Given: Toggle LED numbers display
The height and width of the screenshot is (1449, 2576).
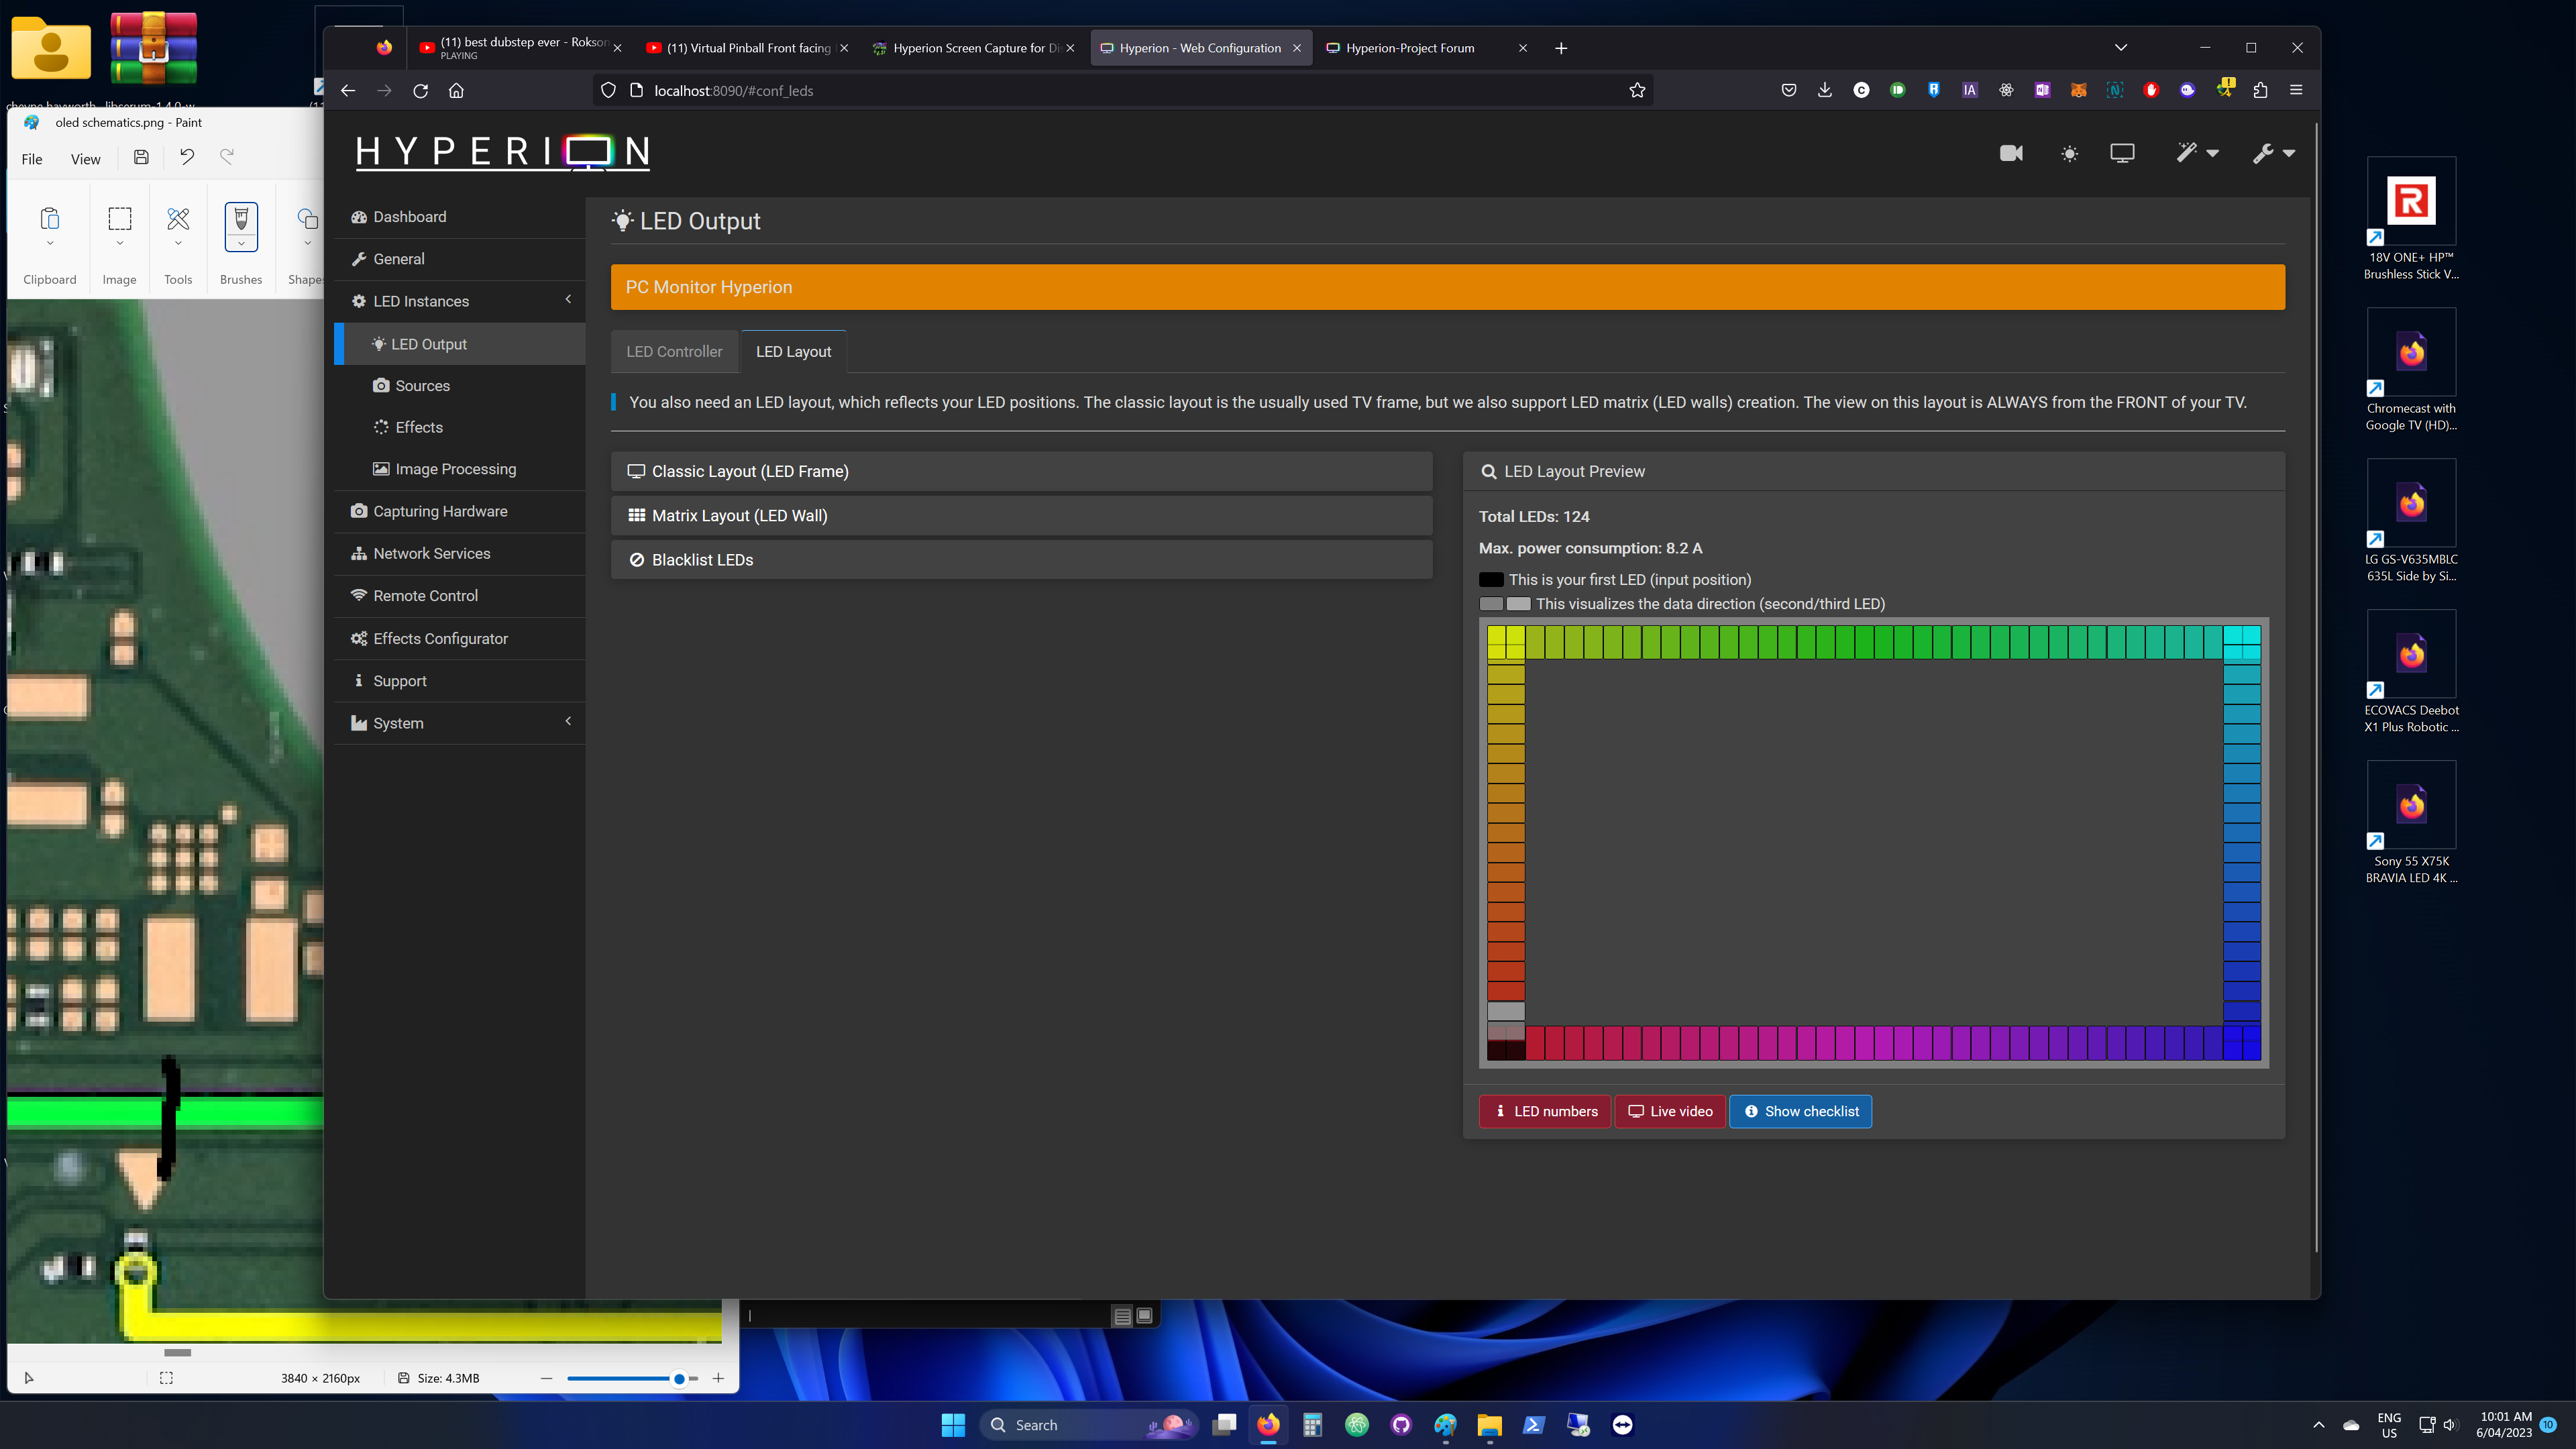Looking at the screenshot, I should coord(1545,1111).
